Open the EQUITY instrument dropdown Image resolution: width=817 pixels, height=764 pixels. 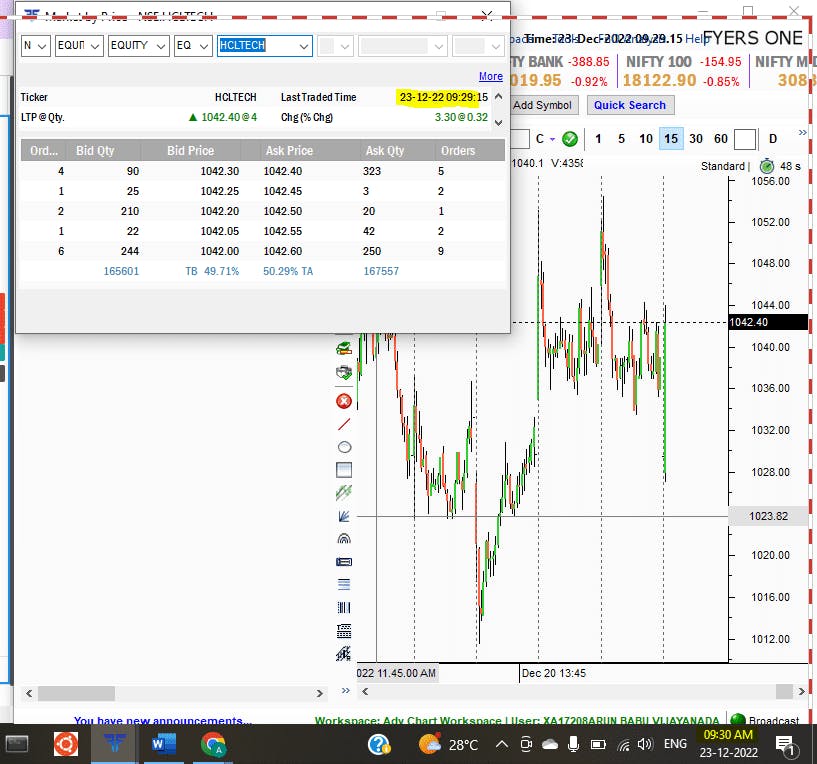(139, 46)
